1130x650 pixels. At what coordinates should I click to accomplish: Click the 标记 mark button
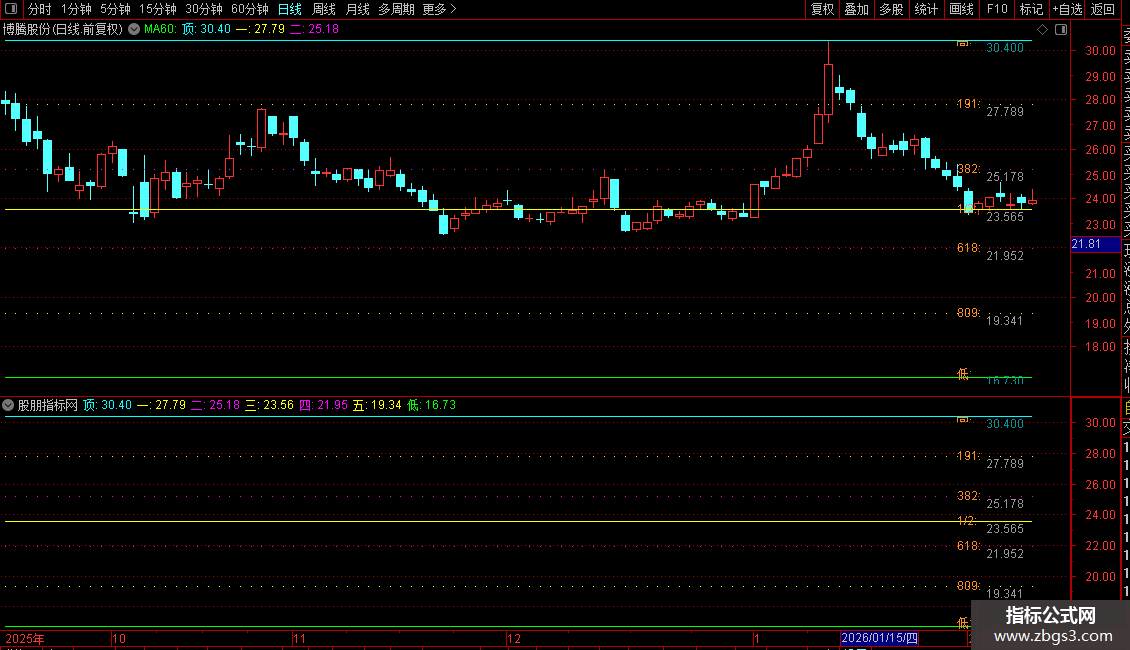[x=1031, y=9]
